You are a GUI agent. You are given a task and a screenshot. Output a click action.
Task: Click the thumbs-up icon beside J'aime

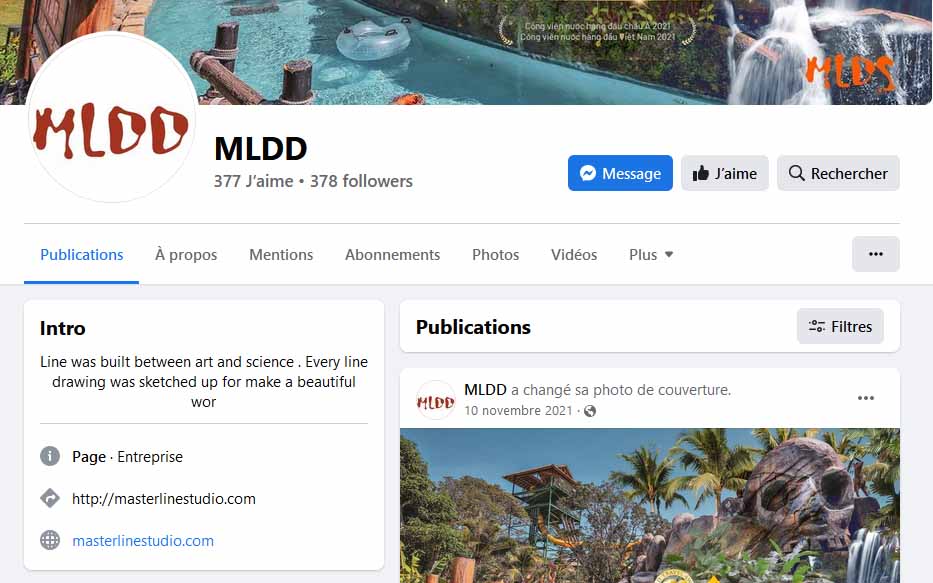(701, 173)
